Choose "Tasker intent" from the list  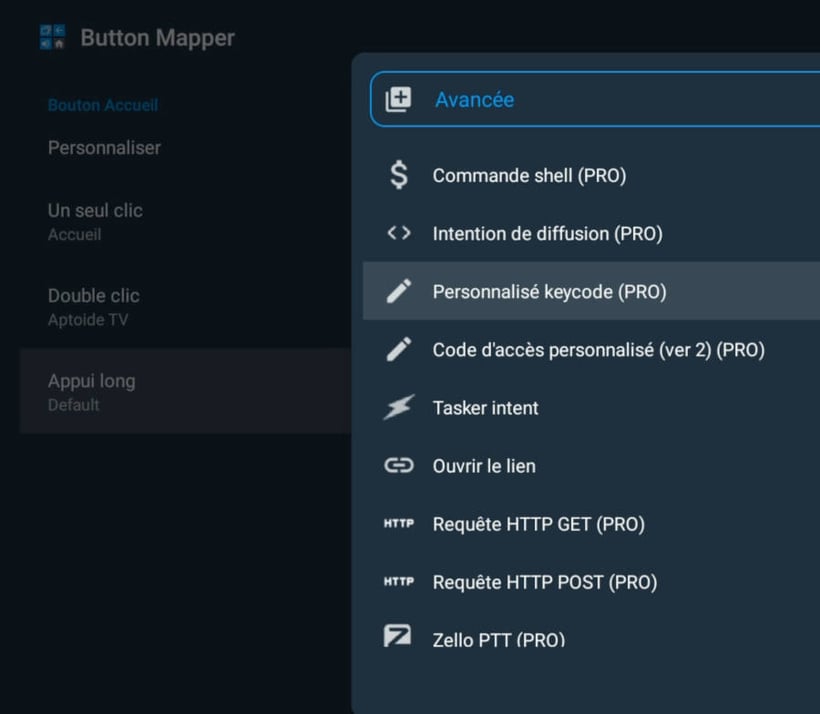click(485, 407)
